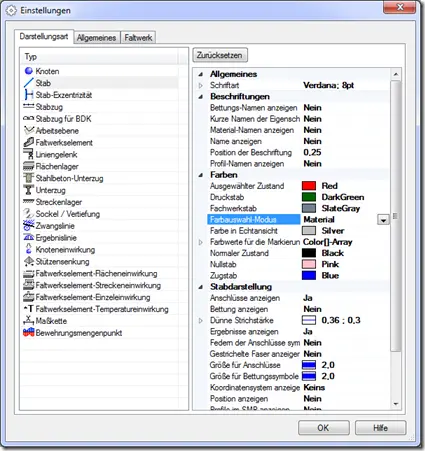This screenshot has height=451, width=425.
Task: Click the Bewehrungsmengenpunkt icon
Action: (29, 332)
